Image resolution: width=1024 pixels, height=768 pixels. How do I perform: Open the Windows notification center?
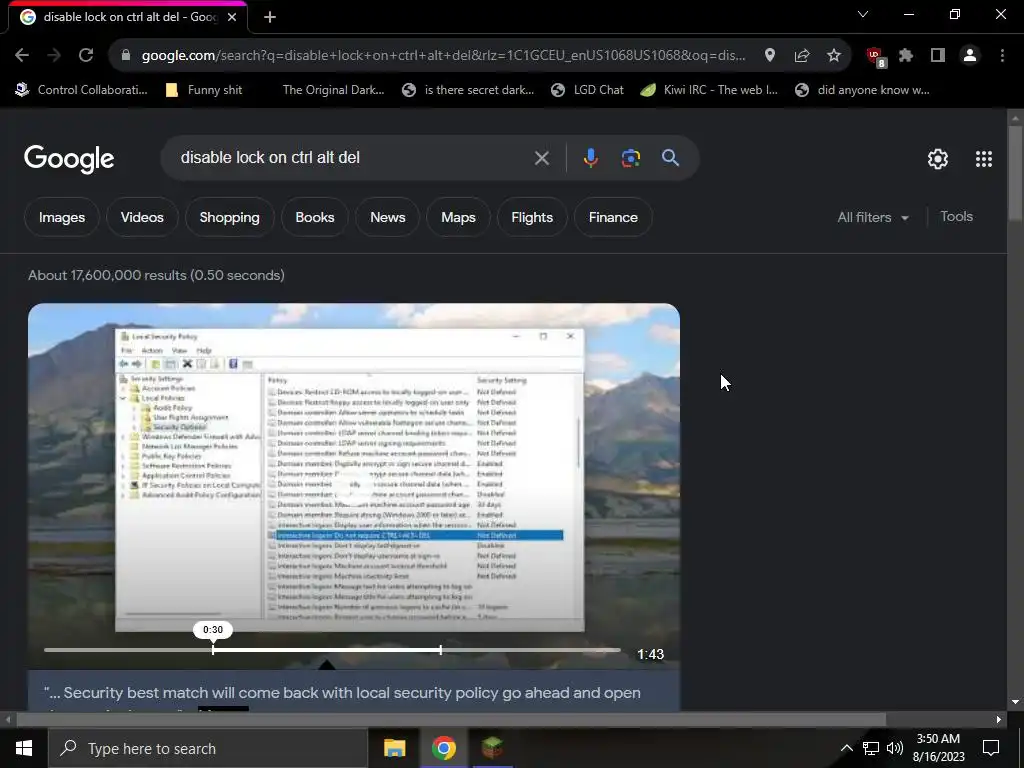(x=991, y=748)
